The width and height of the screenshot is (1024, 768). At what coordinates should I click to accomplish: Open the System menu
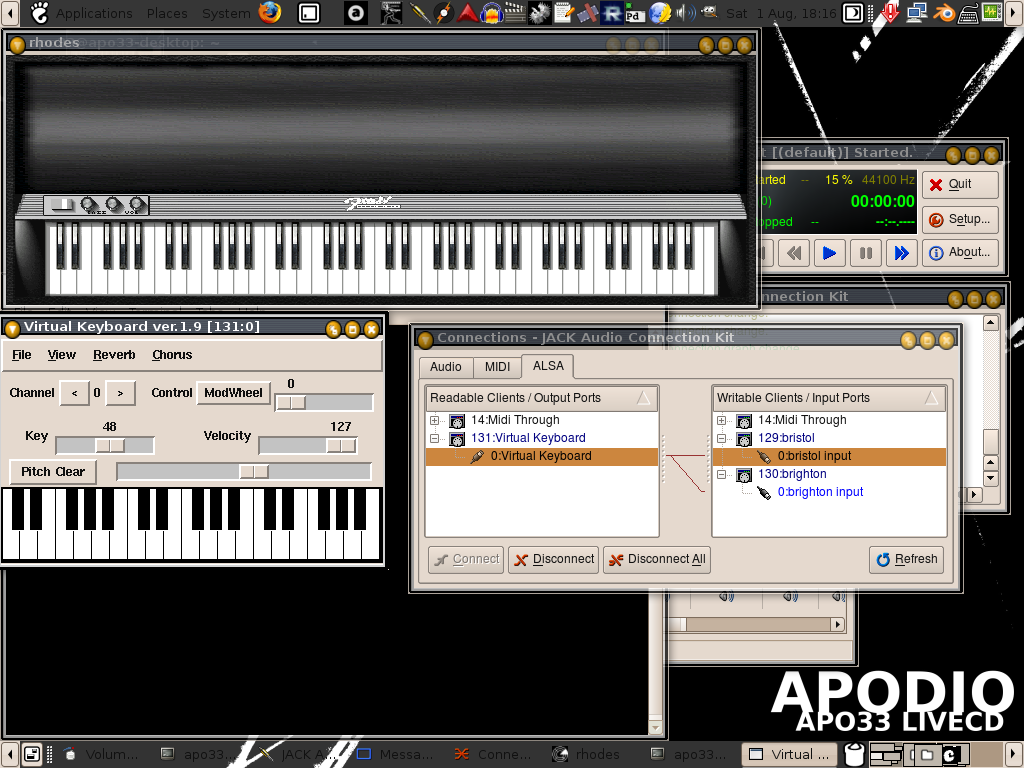click(226, 13)
